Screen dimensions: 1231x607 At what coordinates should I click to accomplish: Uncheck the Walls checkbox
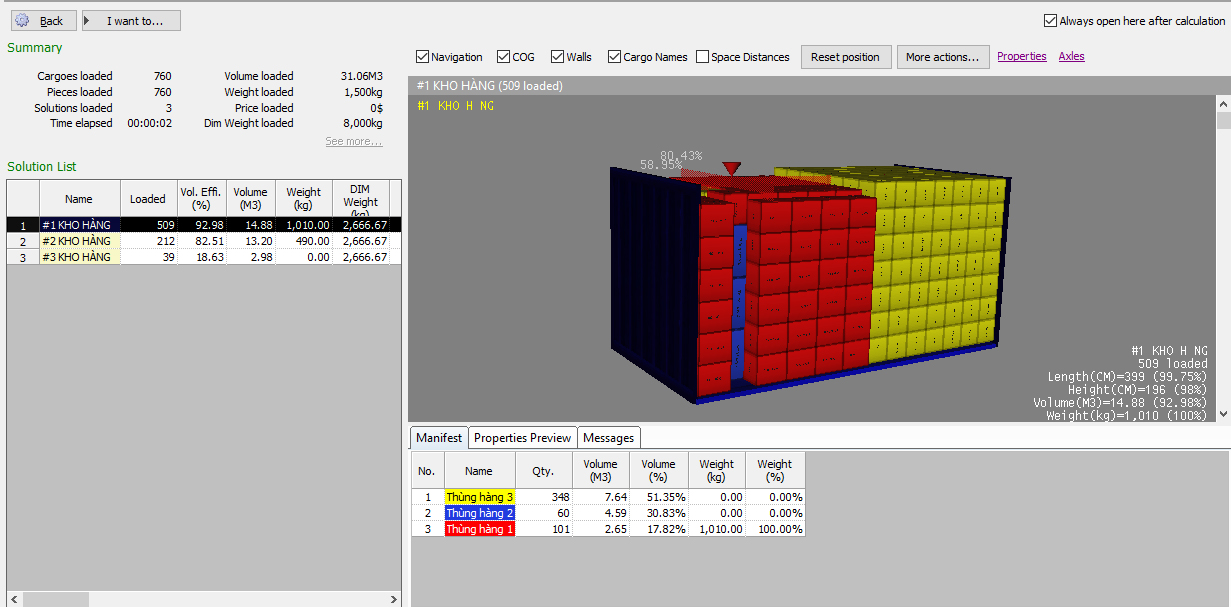(x=557, y=57)
